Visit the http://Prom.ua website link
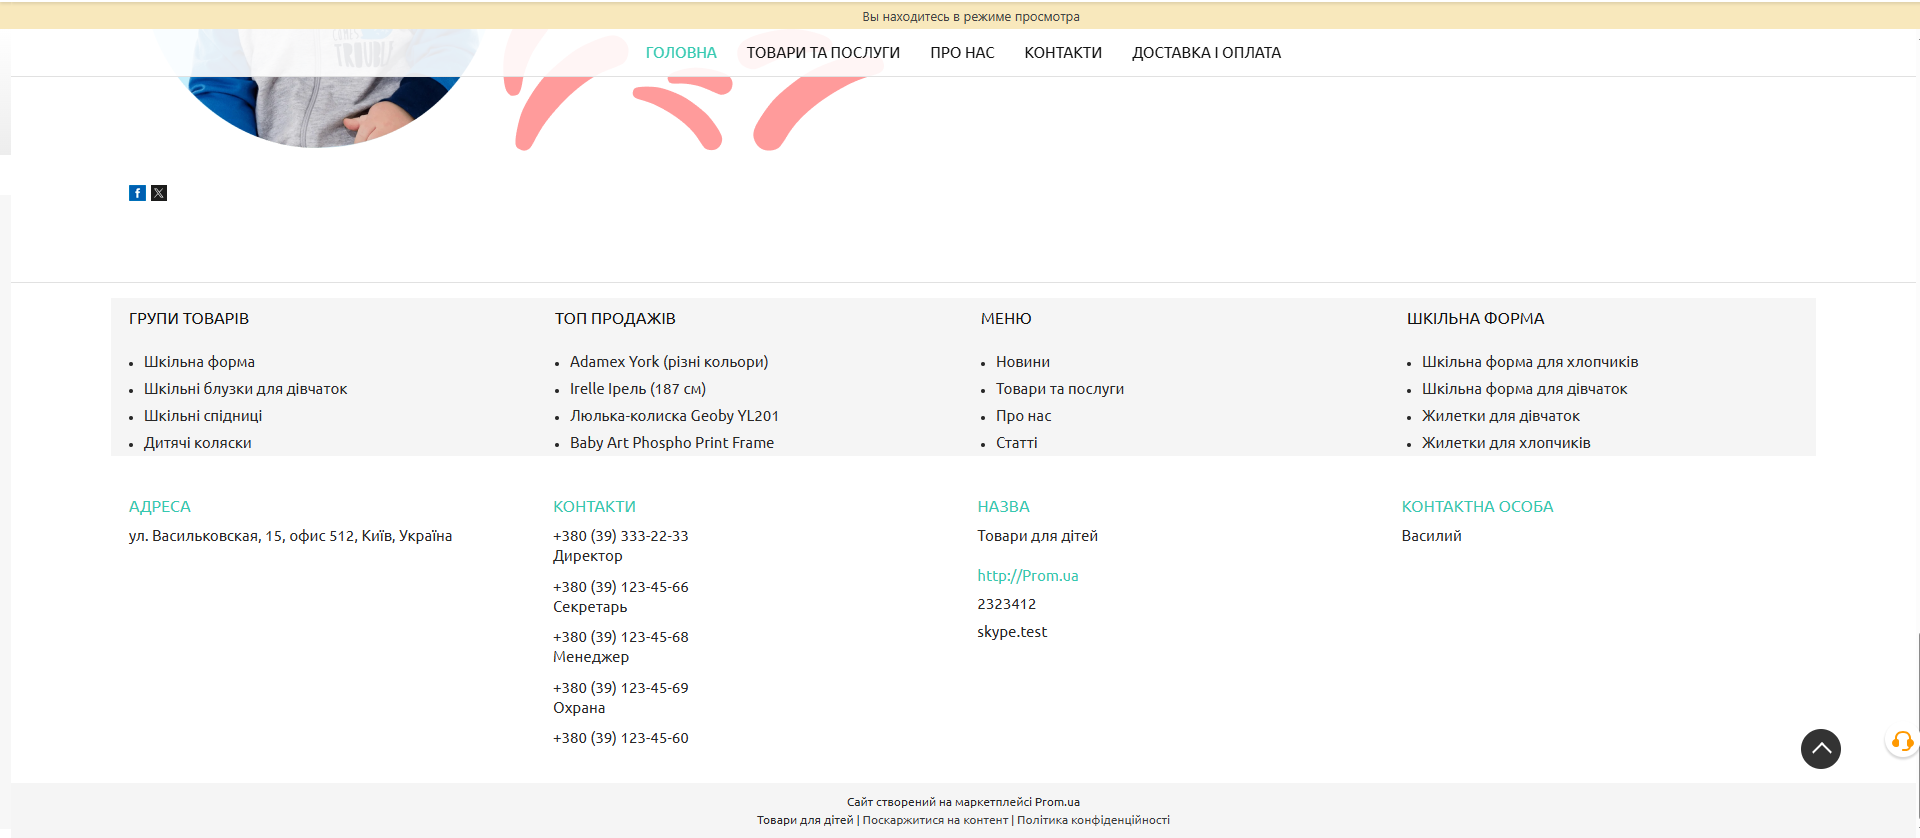1920x838 pixels. click(x=1027, y=576)
